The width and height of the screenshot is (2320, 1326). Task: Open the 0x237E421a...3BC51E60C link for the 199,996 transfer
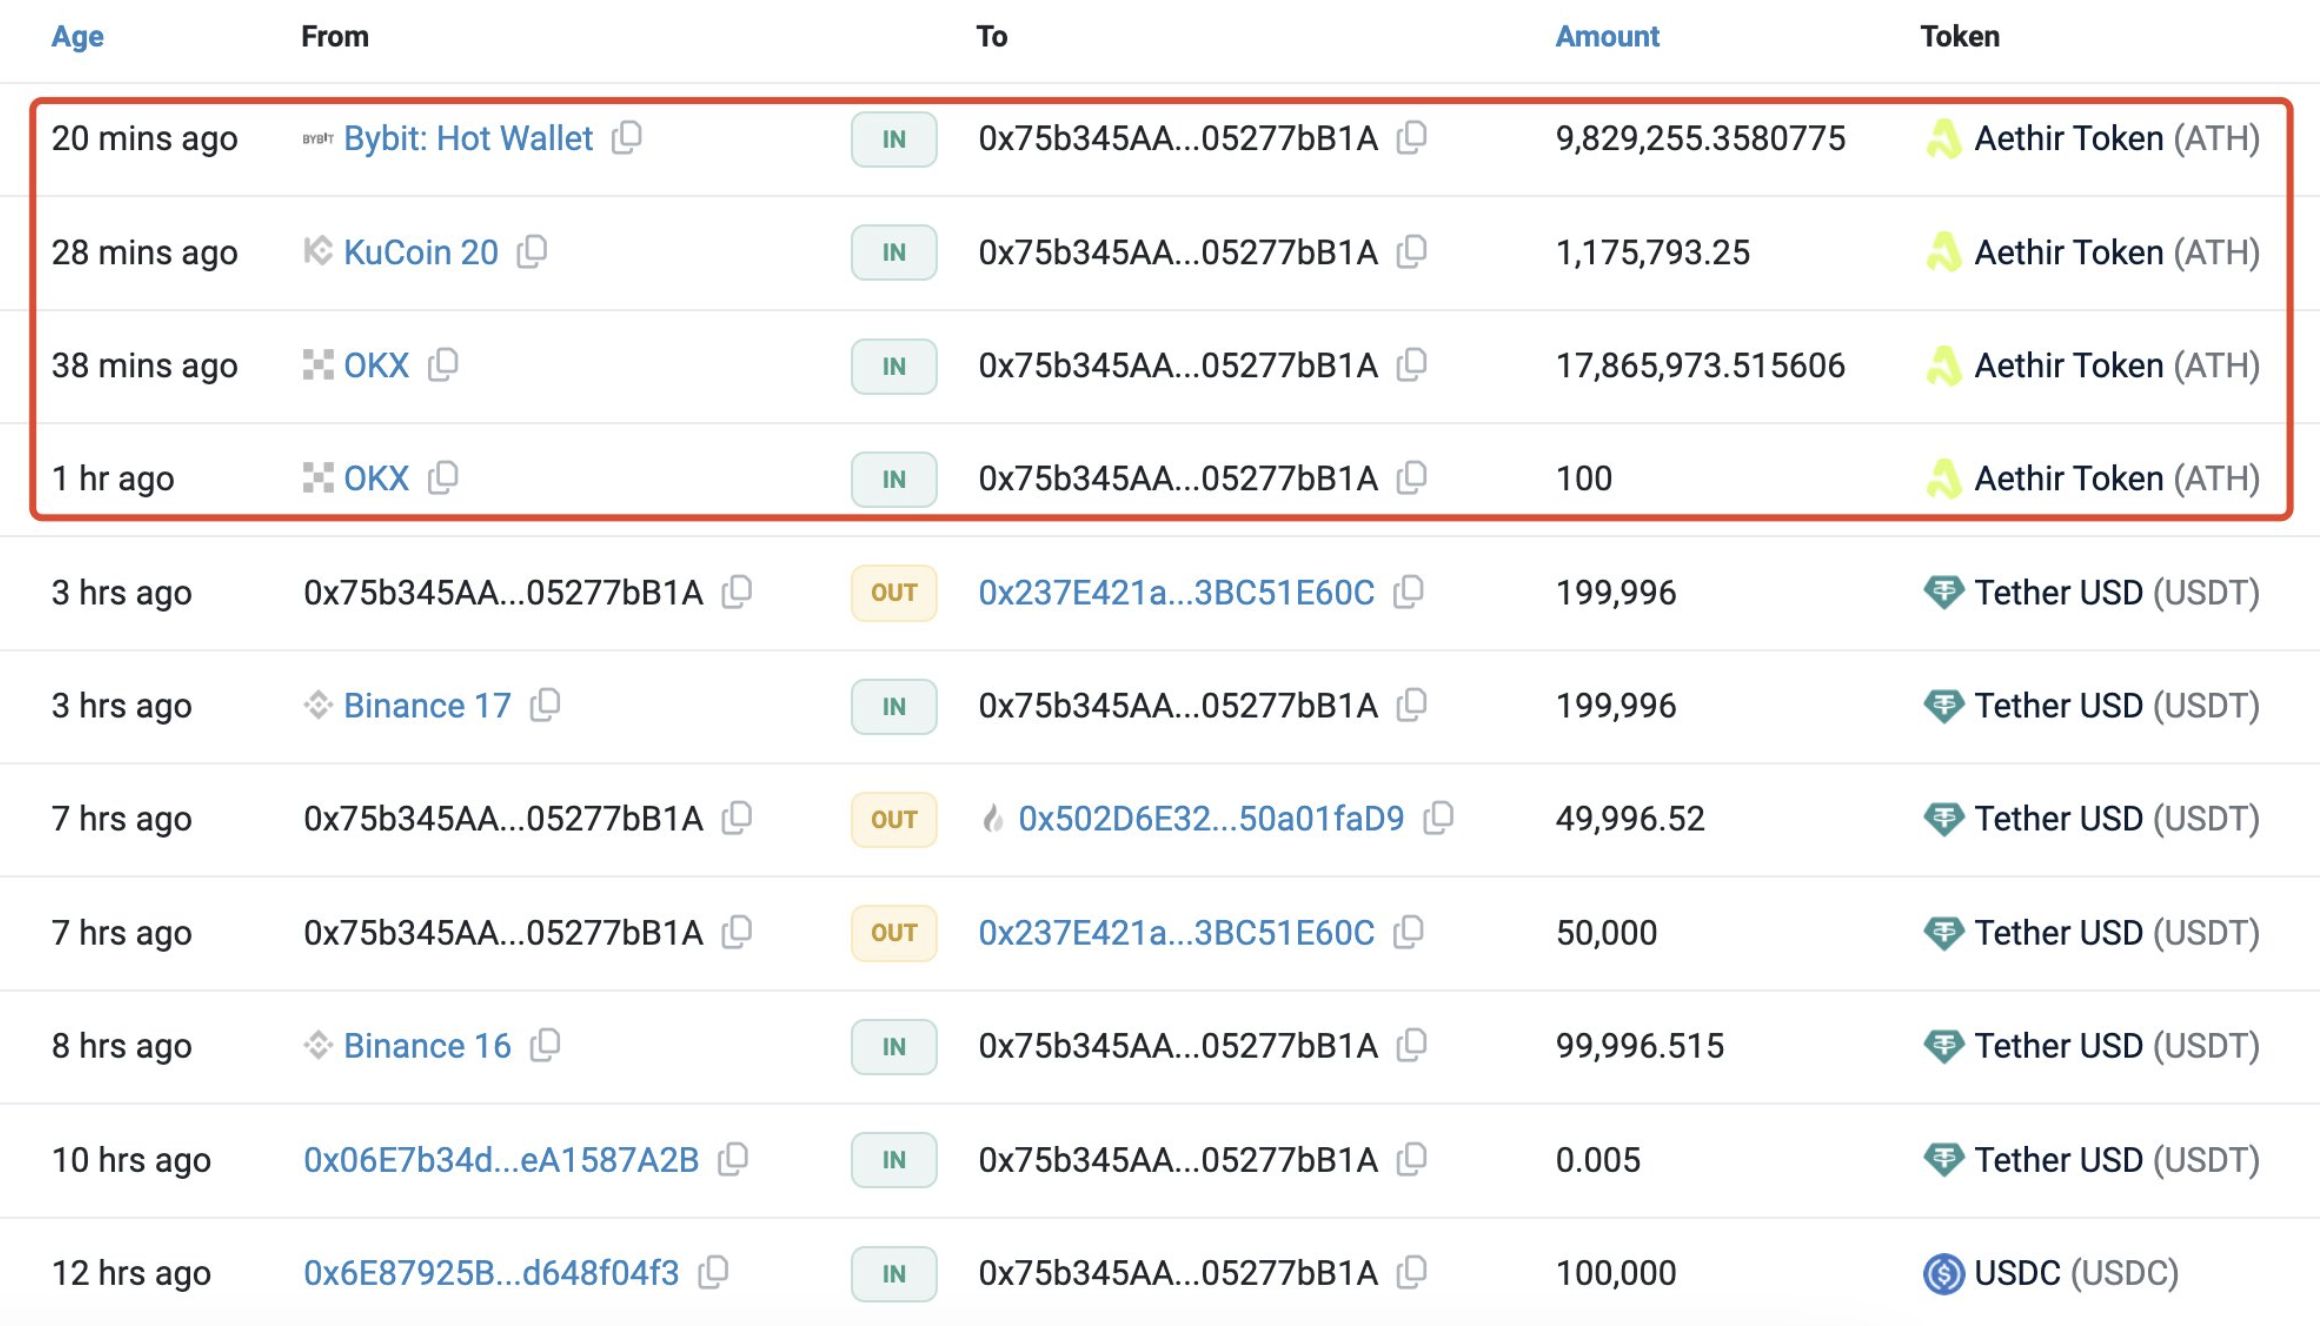(x=1176, y=592)
